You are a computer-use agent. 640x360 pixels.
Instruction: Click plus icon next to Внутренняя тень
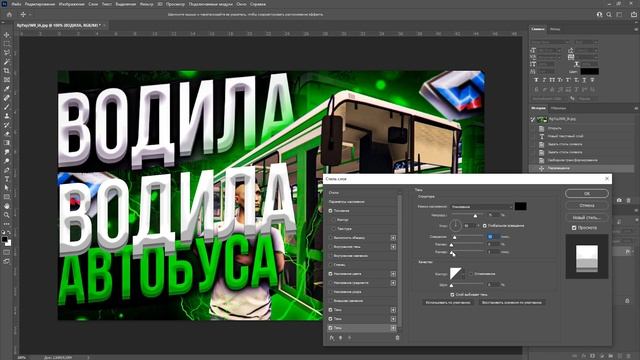393,247
